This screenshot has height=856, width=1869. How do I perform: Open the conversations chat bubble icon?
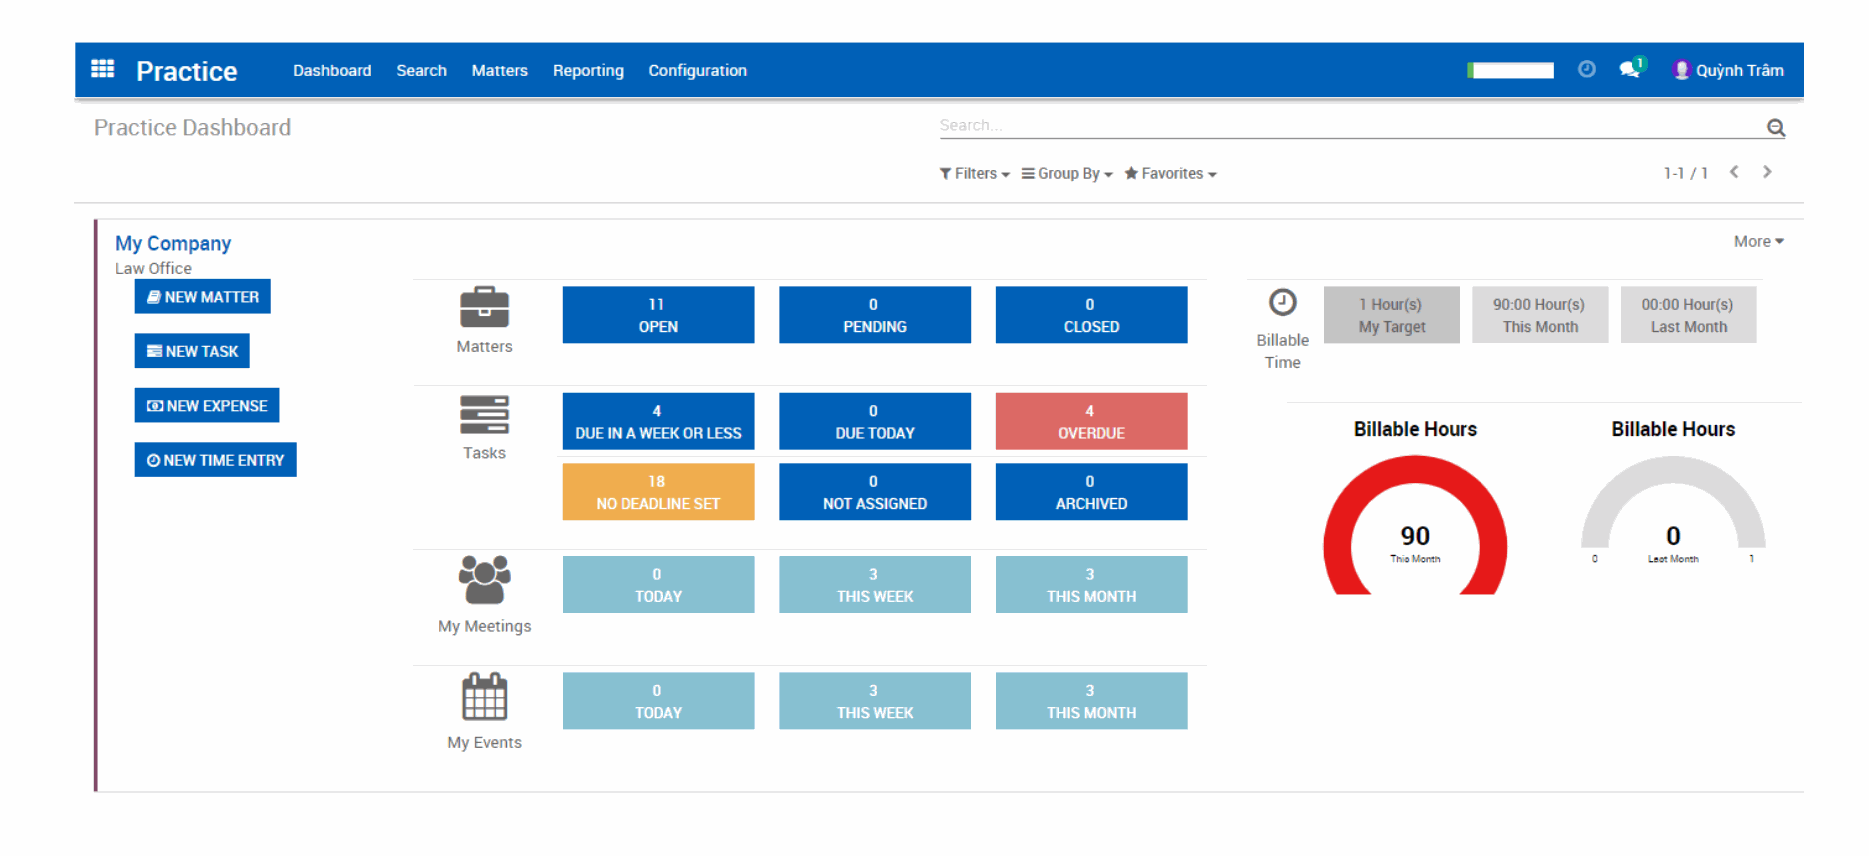click(1630, 69)
